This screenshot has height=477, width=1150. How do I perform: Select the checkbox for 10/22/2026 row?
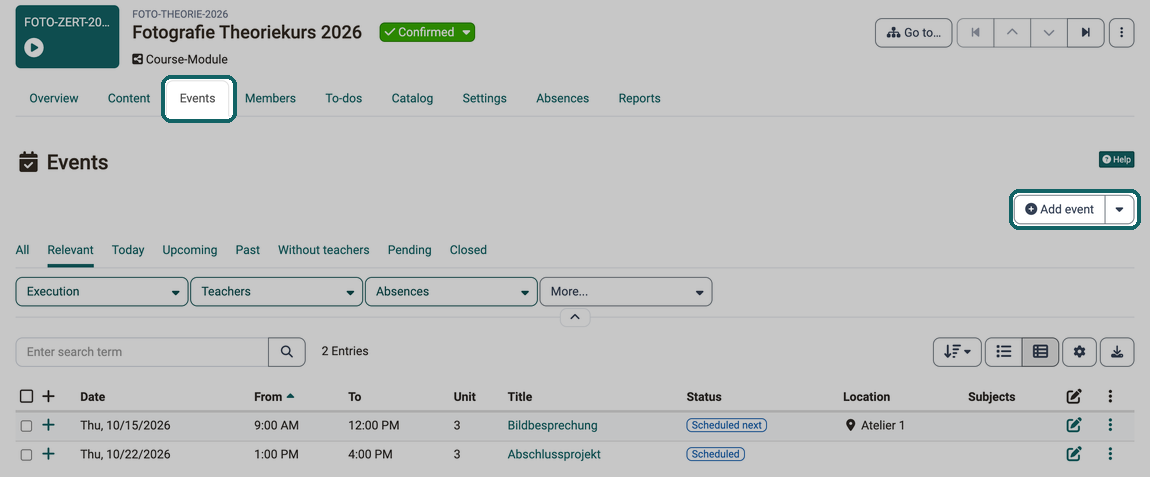point(26,455)
